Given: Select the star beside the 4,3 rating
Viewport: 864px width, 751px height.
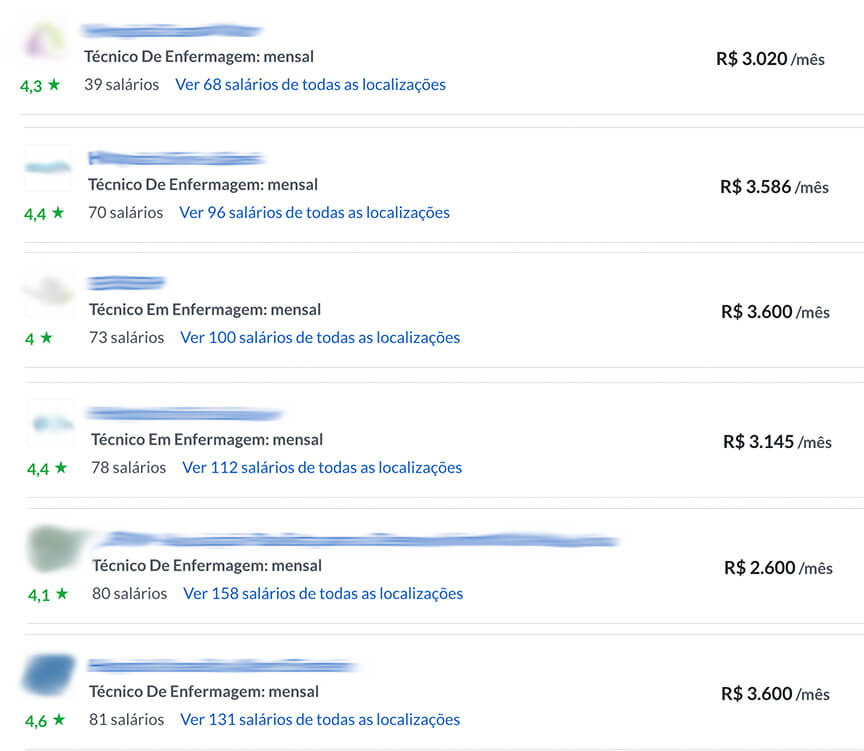Looking at the screenshot, I should pos(54,85).
